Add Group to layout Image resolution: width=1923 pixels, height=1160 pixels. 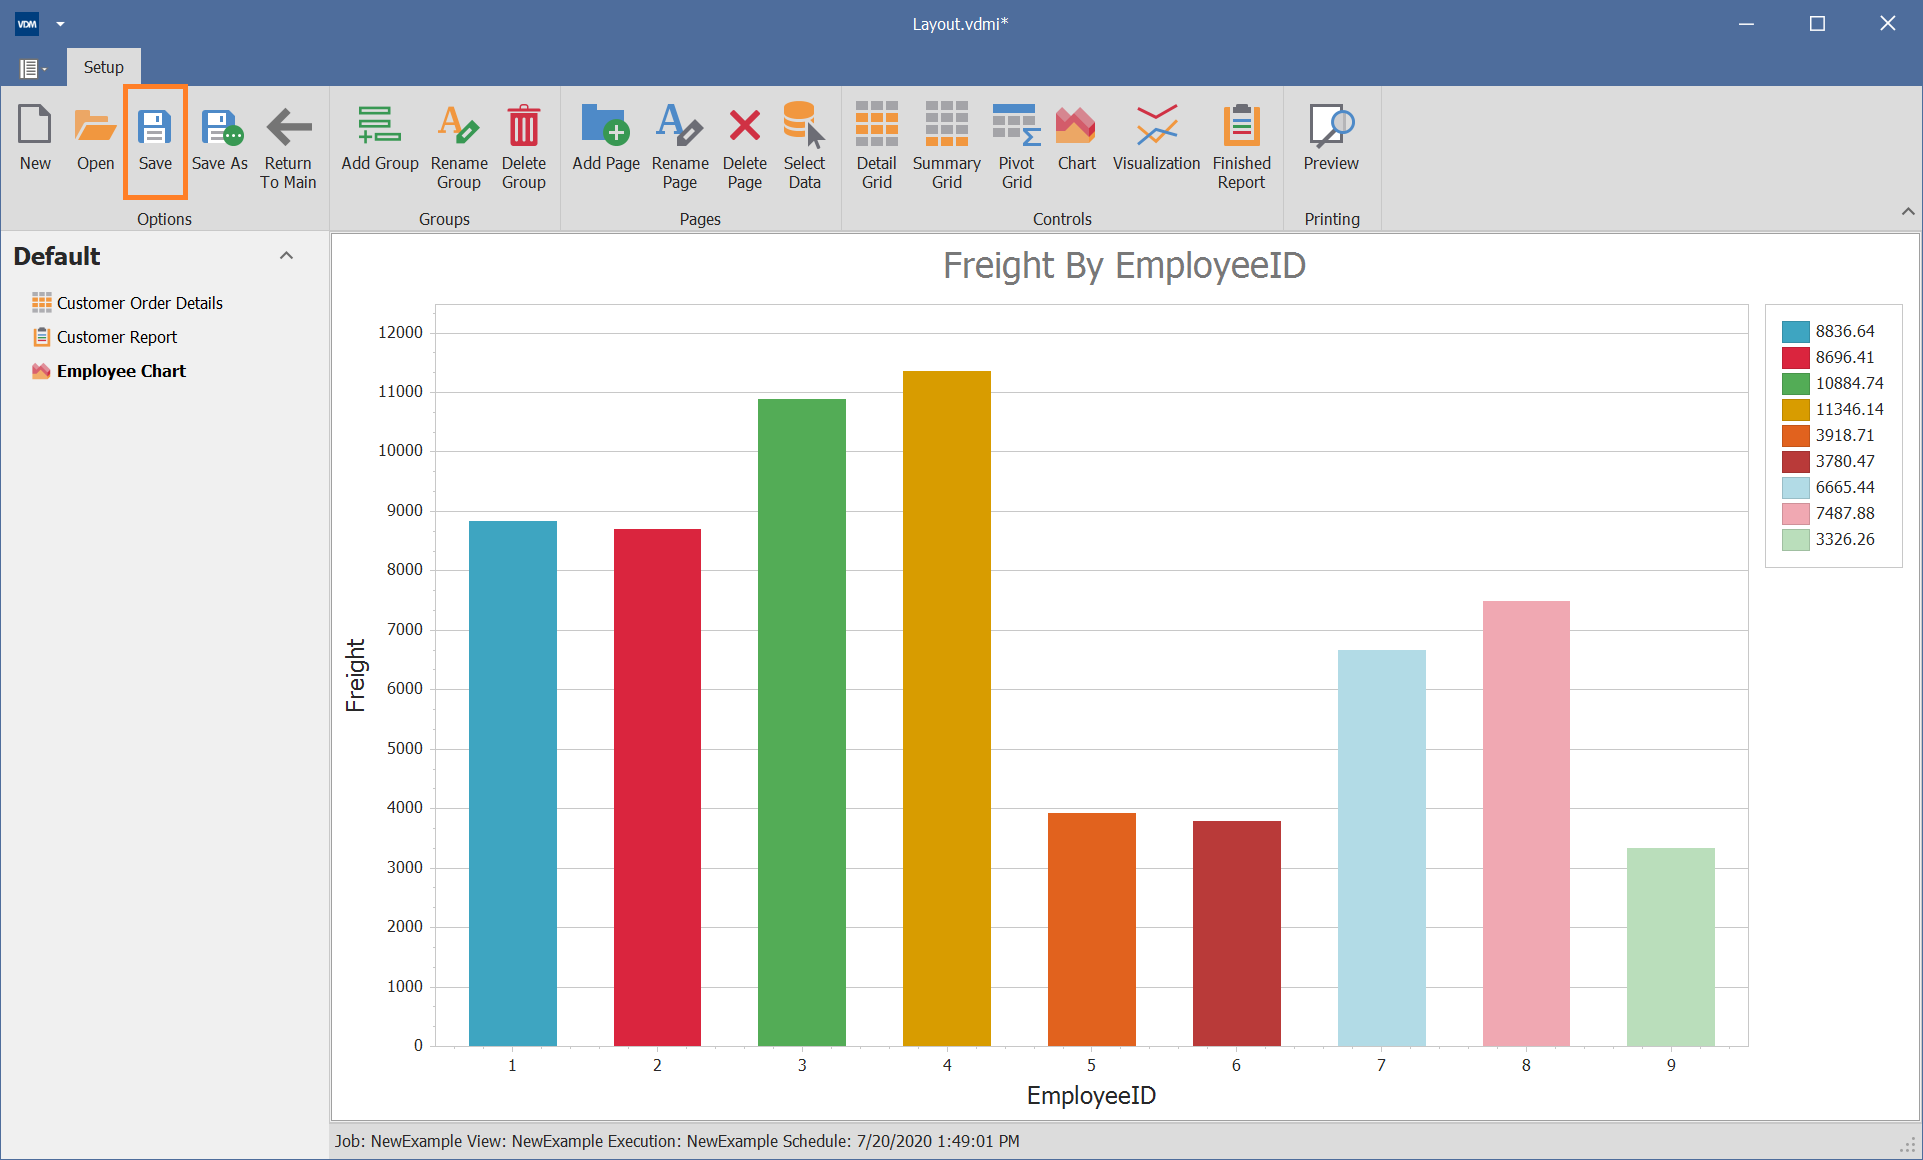(x=379, y=140)
